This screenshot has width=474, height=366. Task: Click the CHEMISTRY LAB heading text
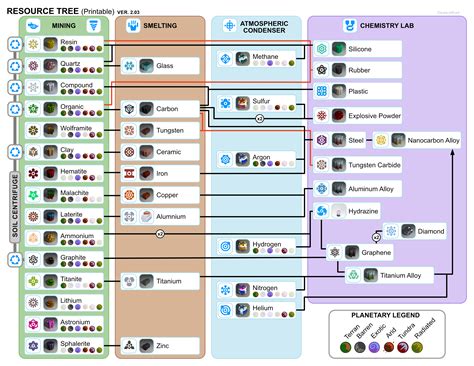click(387, 26)
